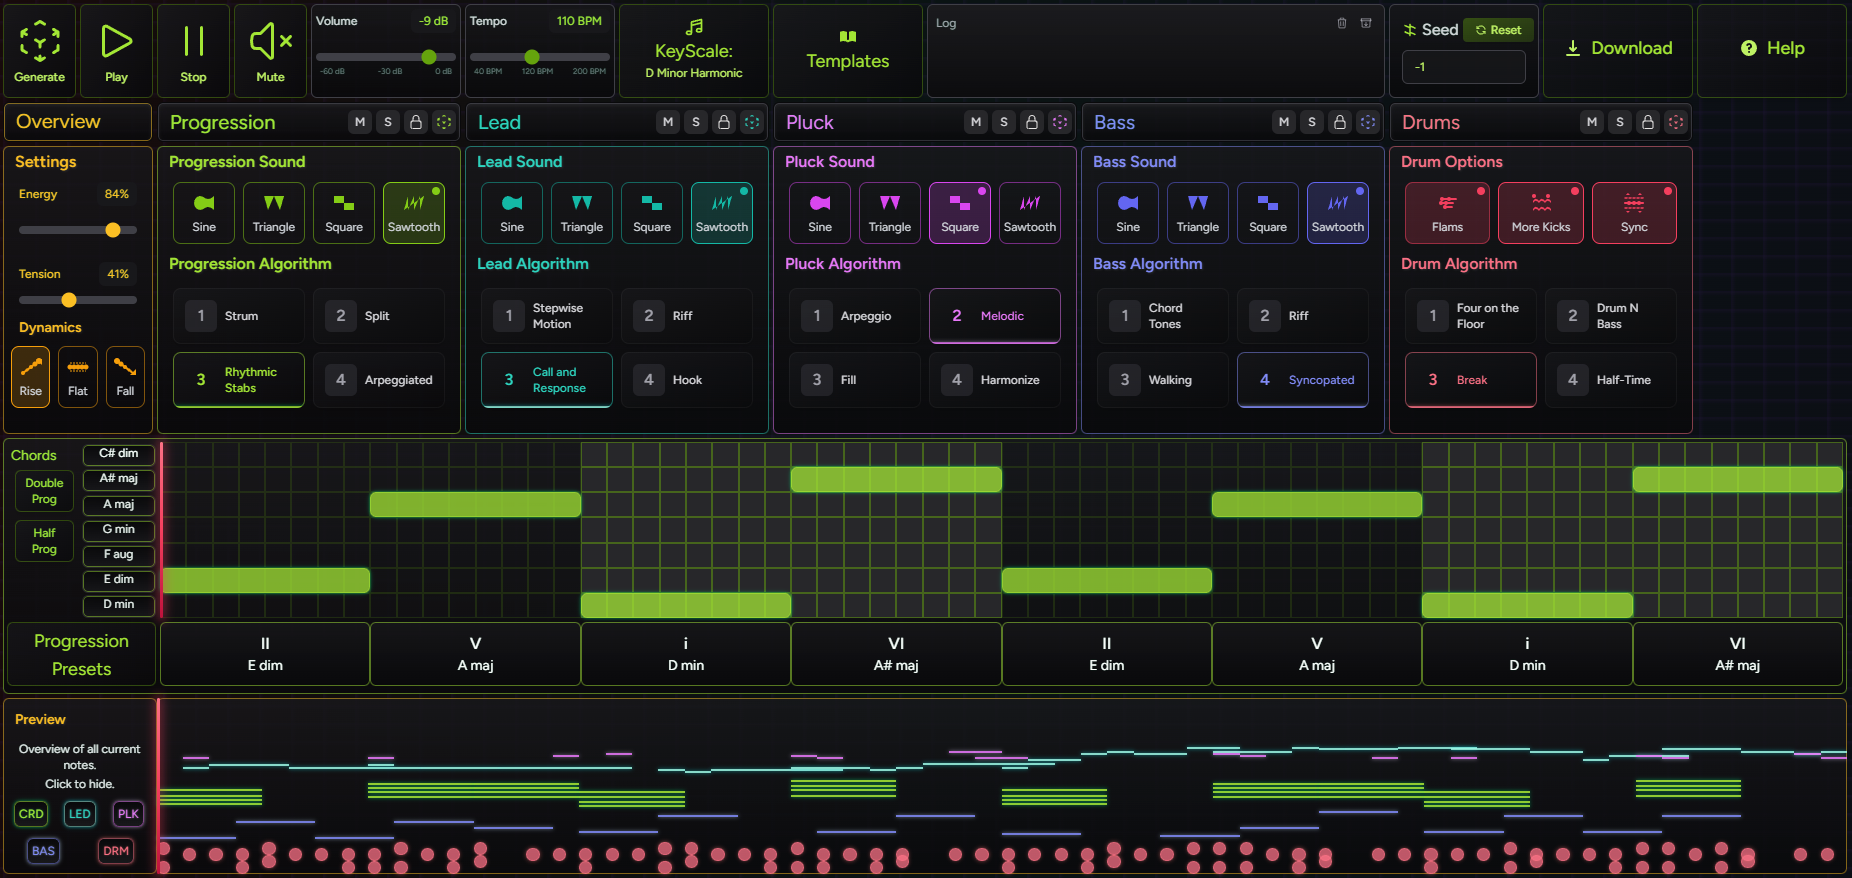Click the Double Prog button
Image resolution: width=1852 pixels, height=878 pixels.
(44, 491)
